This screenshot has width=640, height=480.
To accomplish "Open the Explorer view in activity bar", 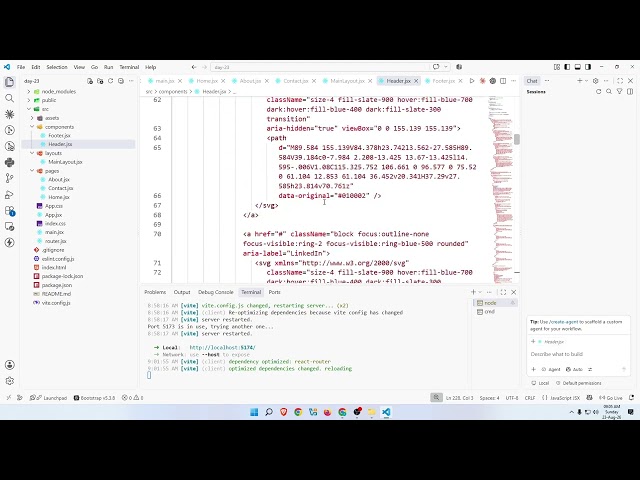I will point(9,82).
